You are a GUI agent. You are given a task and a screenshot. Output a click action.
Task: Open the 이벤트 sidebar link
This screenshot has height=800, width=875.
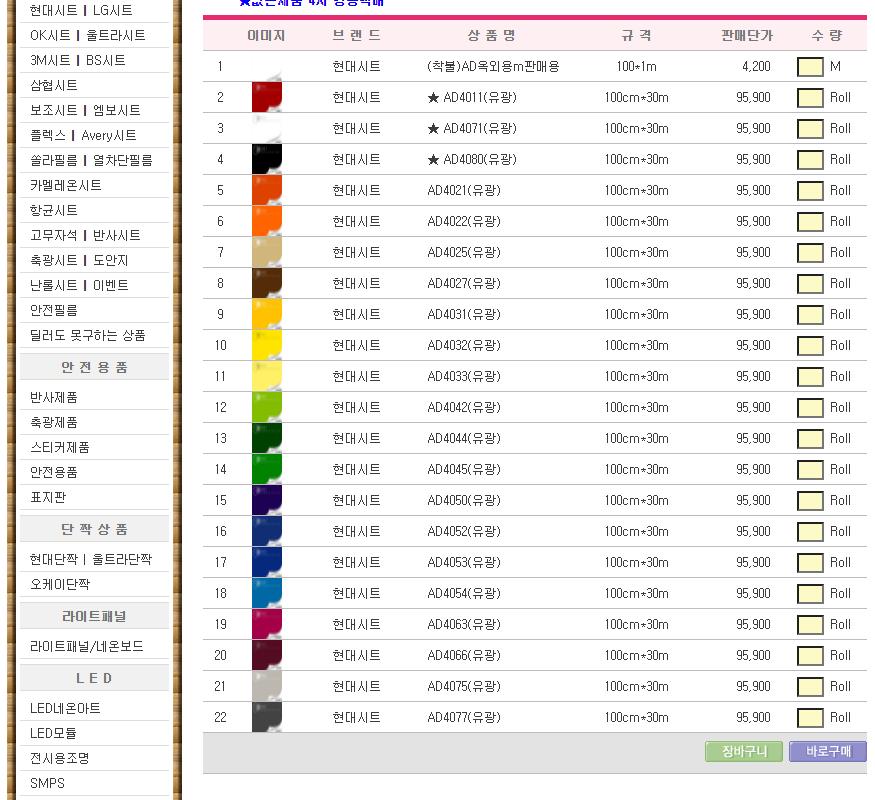point(110,285)
